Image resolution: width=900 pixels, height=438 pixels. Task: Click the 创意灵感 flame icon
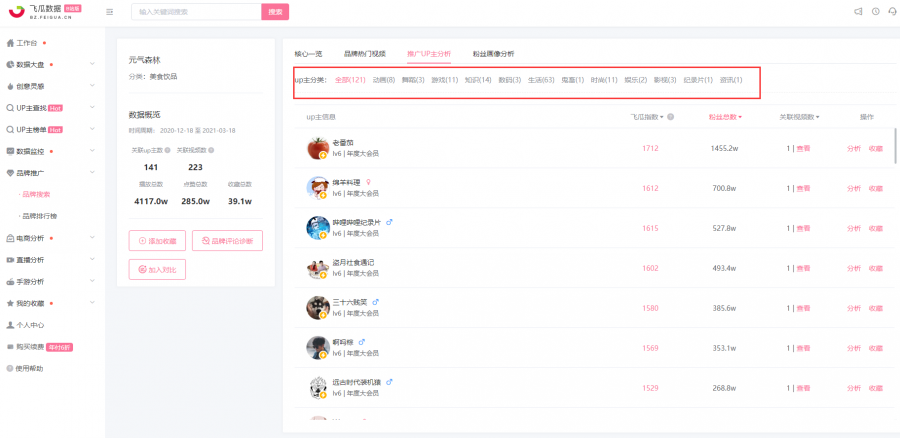pyautogui.click(x=10, y=86)
